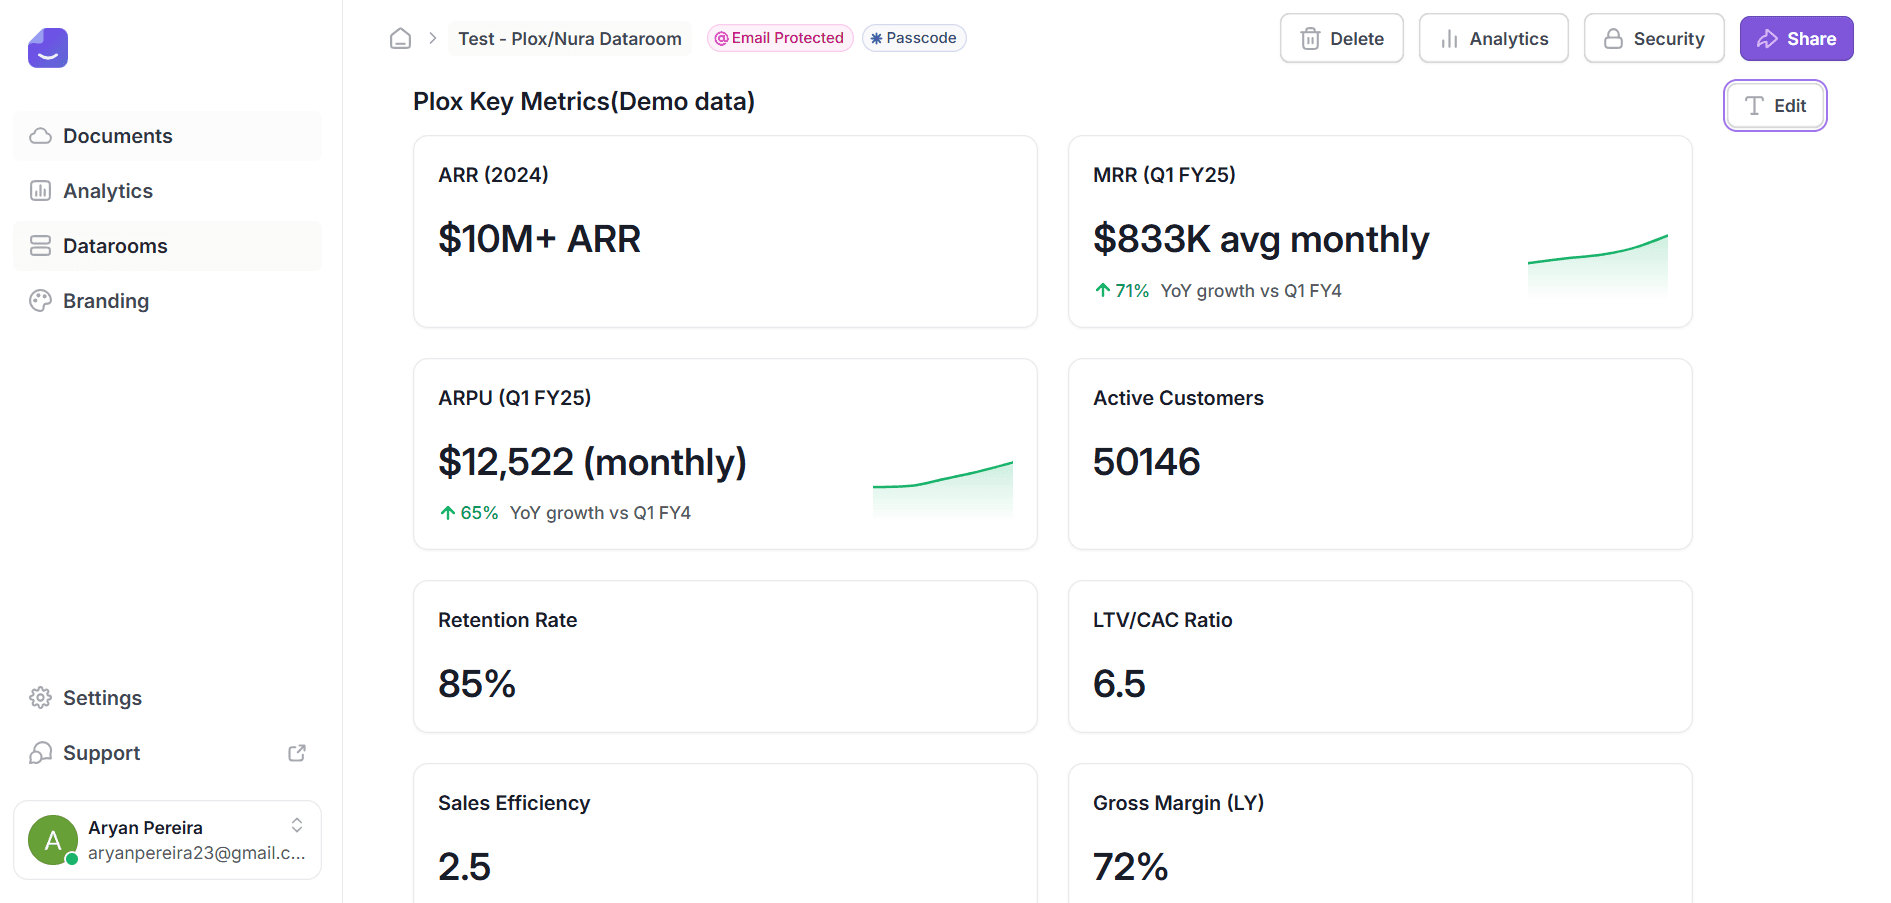
Task: Click the text icon on Edit
Action: coord(1754,106)
